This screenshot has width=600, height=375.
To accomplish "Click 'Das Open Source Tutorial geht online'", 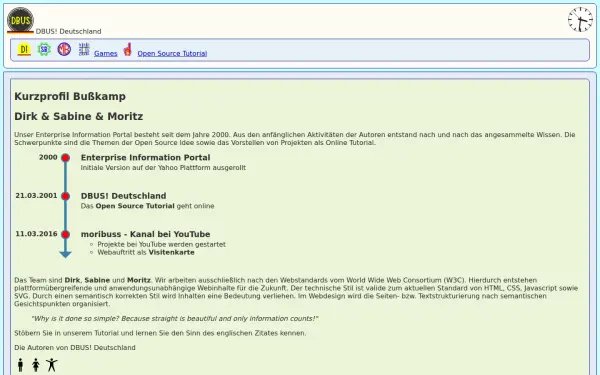I will point(147,206).
